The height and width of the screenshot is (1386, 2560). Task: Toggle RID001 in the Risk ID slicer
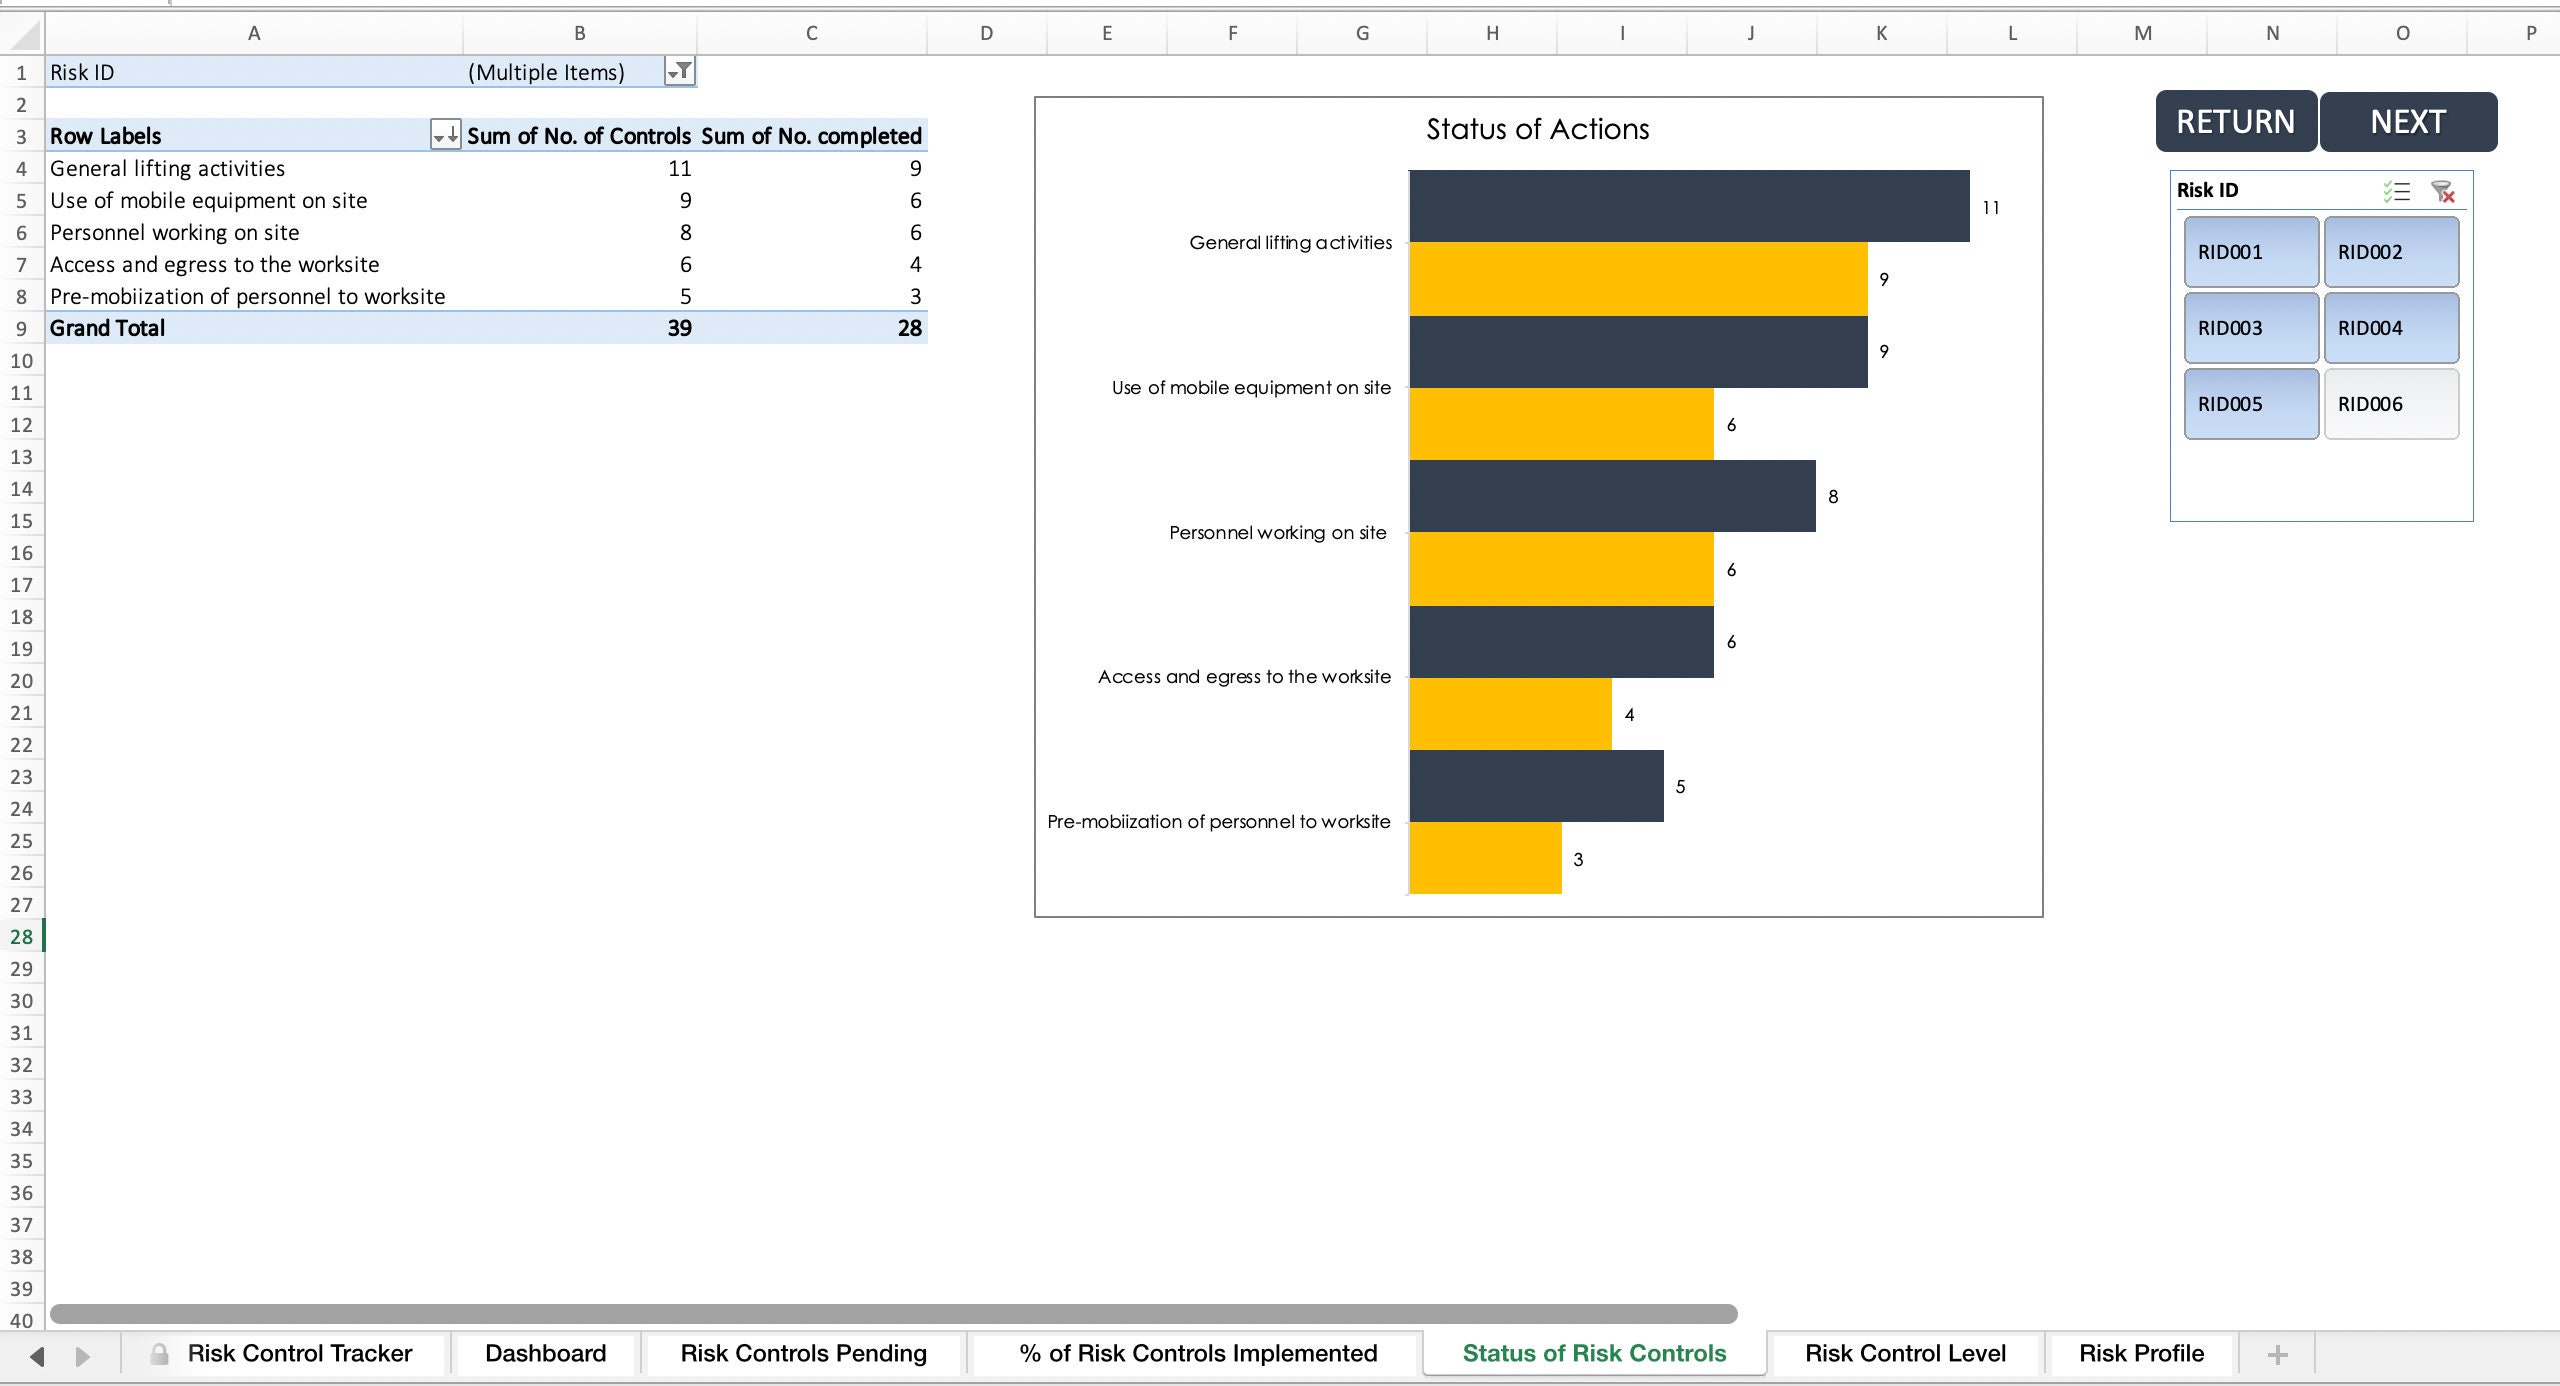(2250, 251)
